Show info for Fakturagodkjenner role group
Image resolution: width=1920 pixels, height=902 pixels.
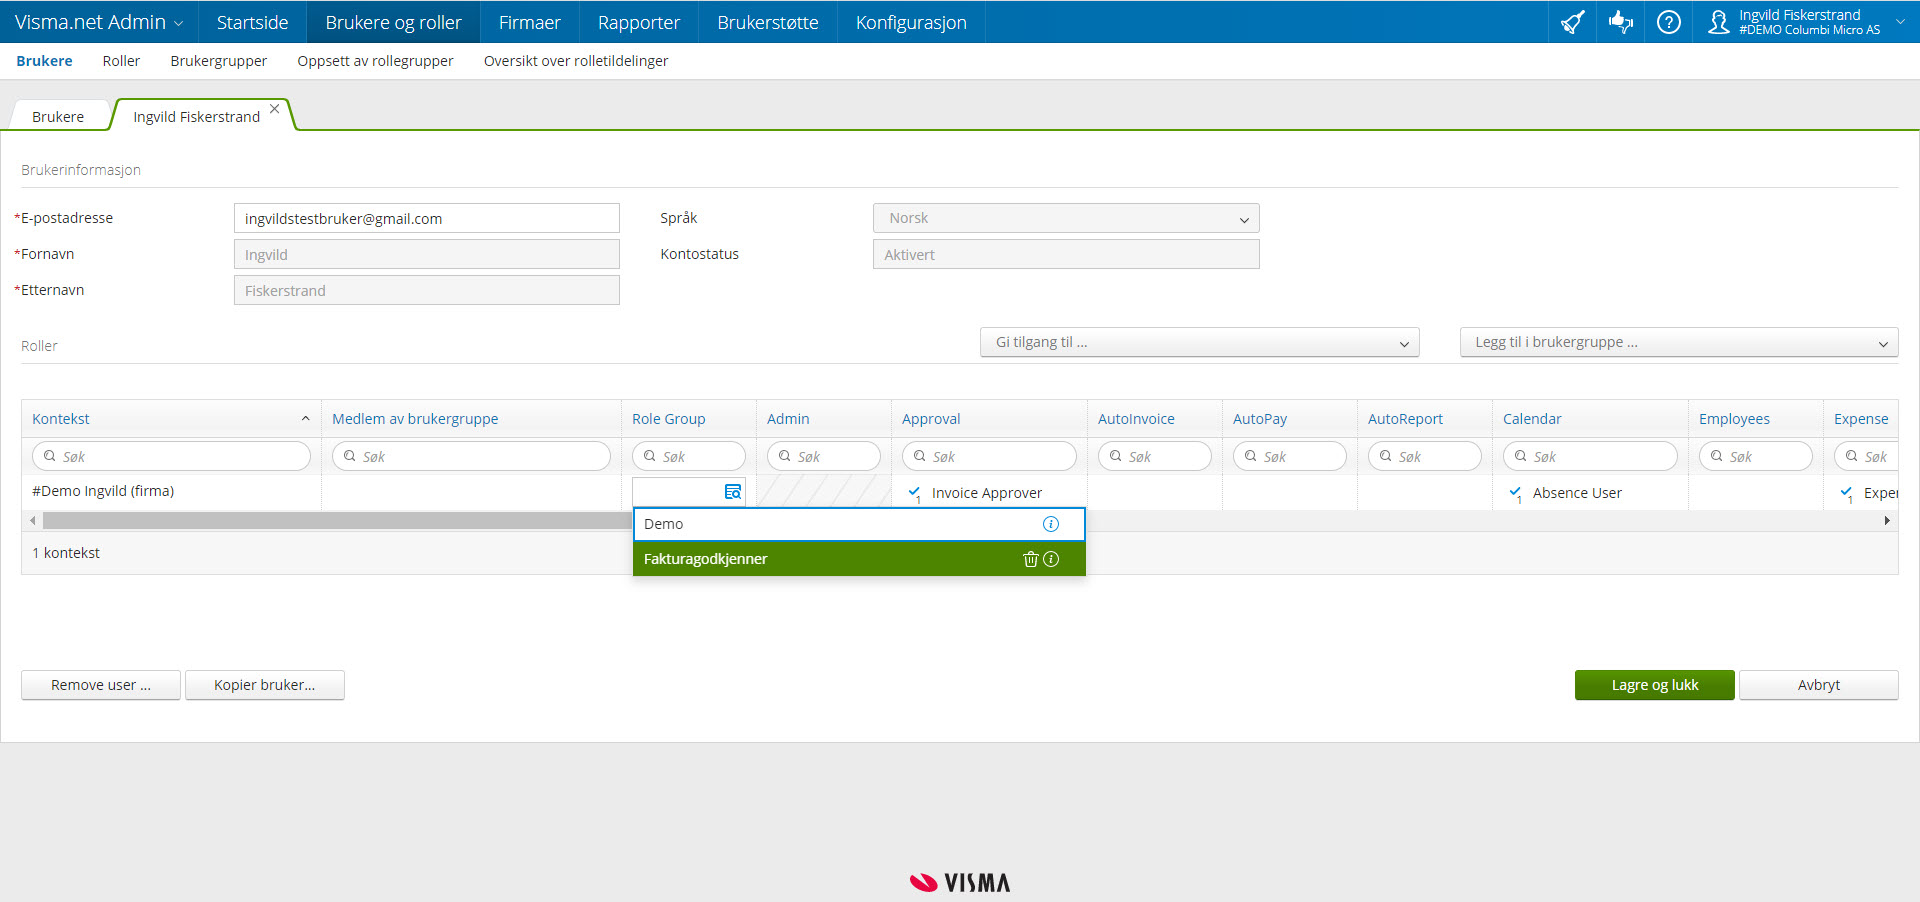pyautogui.click(x=1051, y=559)
